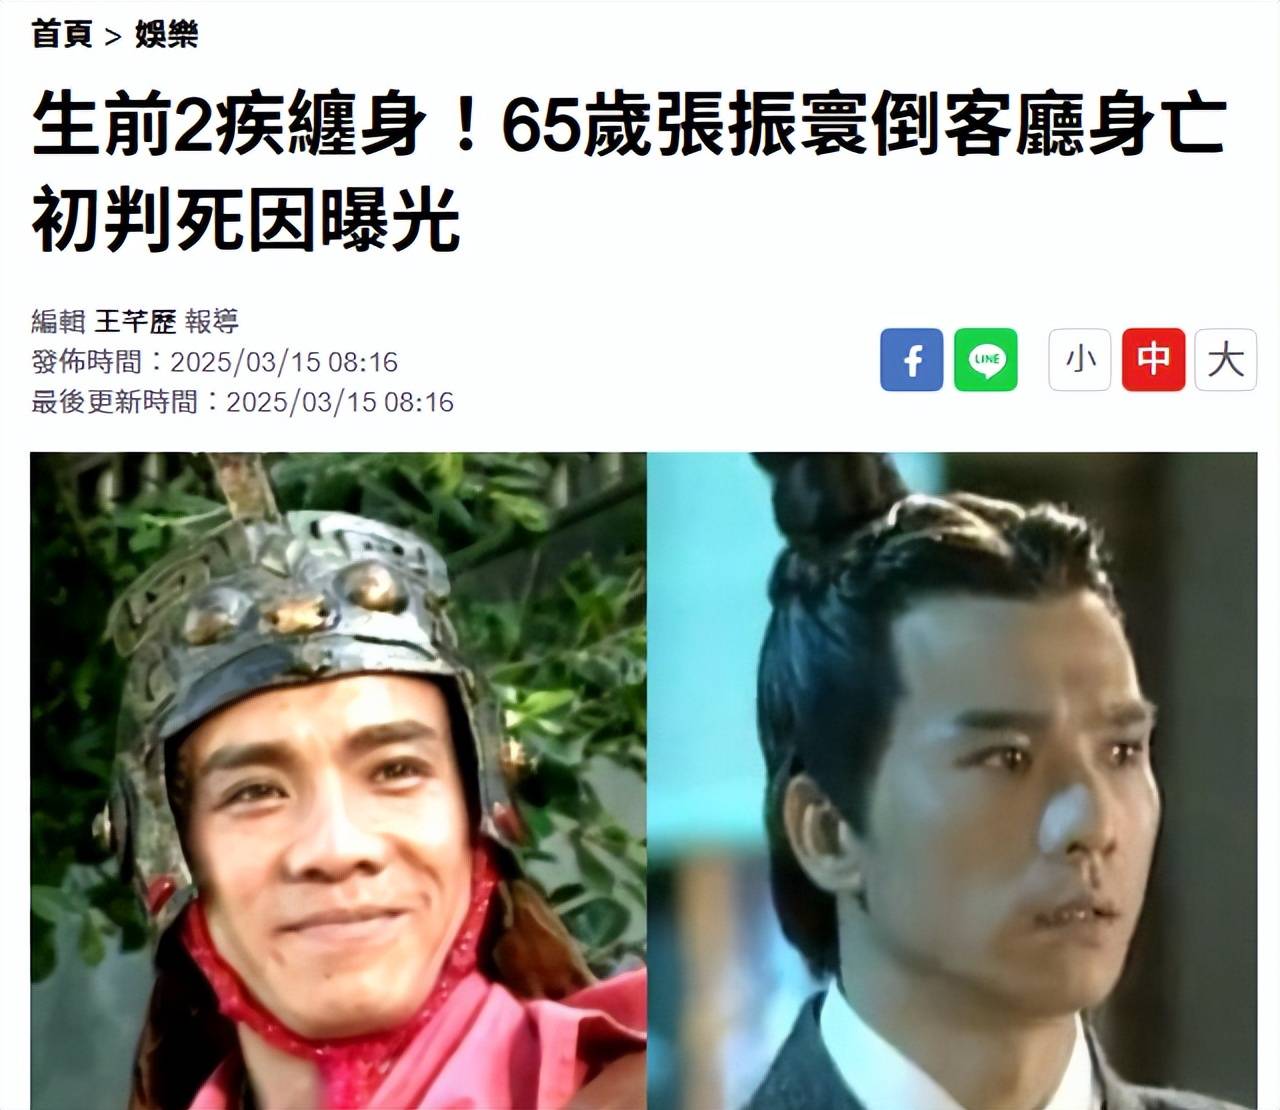
Task: Click the 最後更新時間 timestamp line
Action: point(242,402)
